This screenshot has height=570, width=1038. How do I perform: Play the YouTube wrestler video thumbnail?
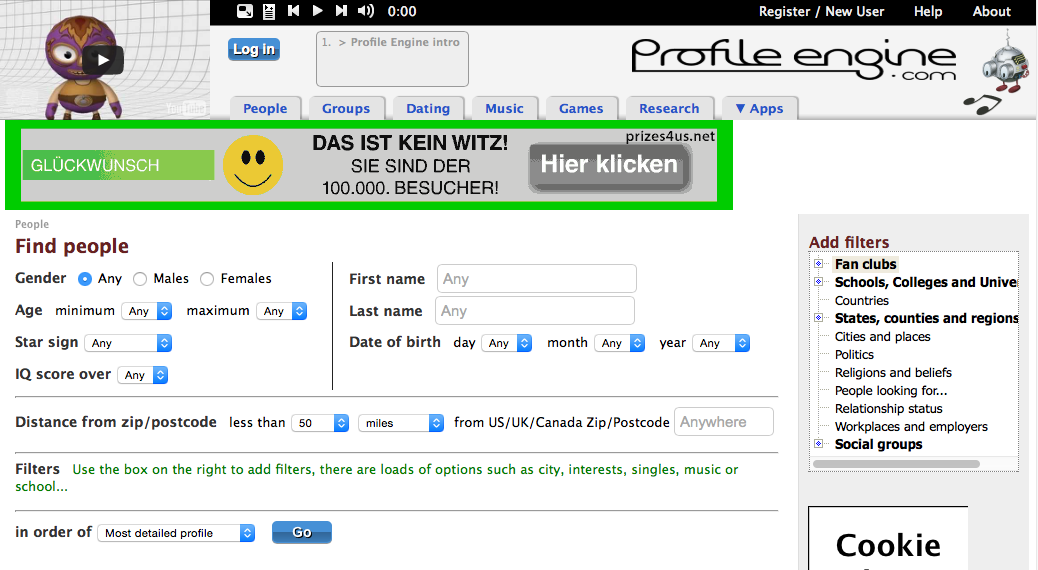(103, 60)
